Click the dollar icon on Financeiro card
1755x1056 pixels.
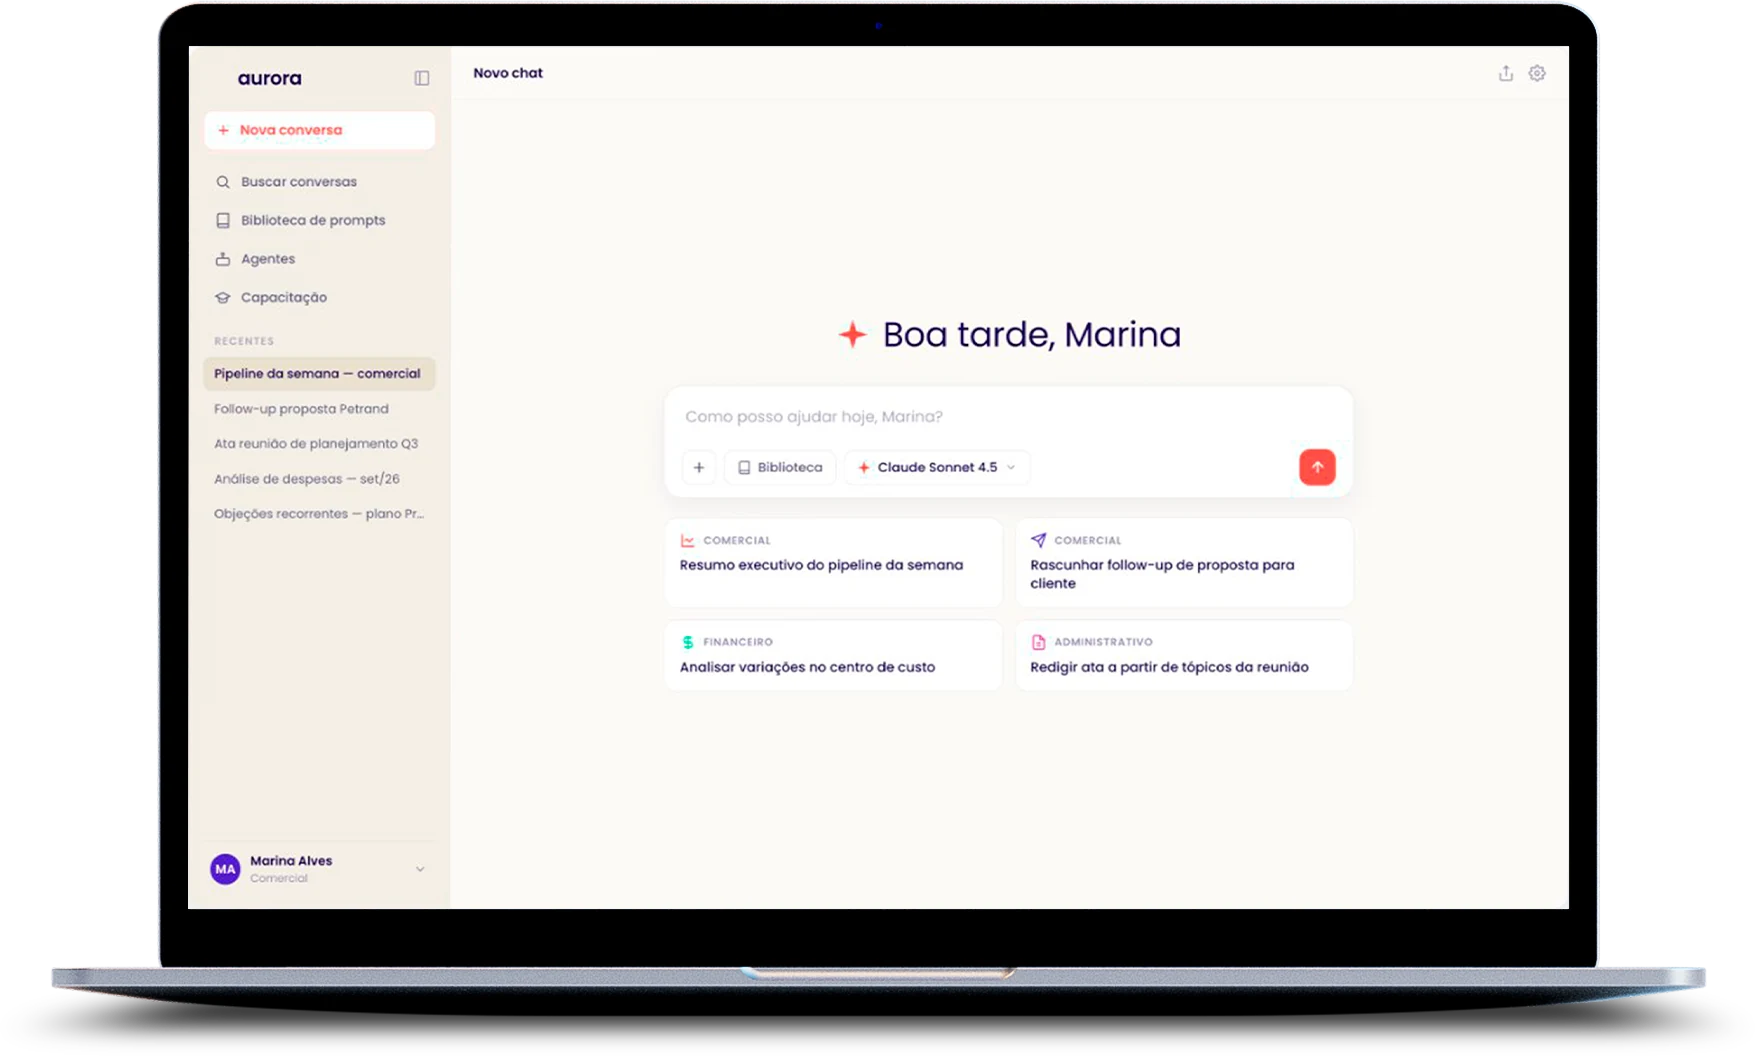point(688,642)
